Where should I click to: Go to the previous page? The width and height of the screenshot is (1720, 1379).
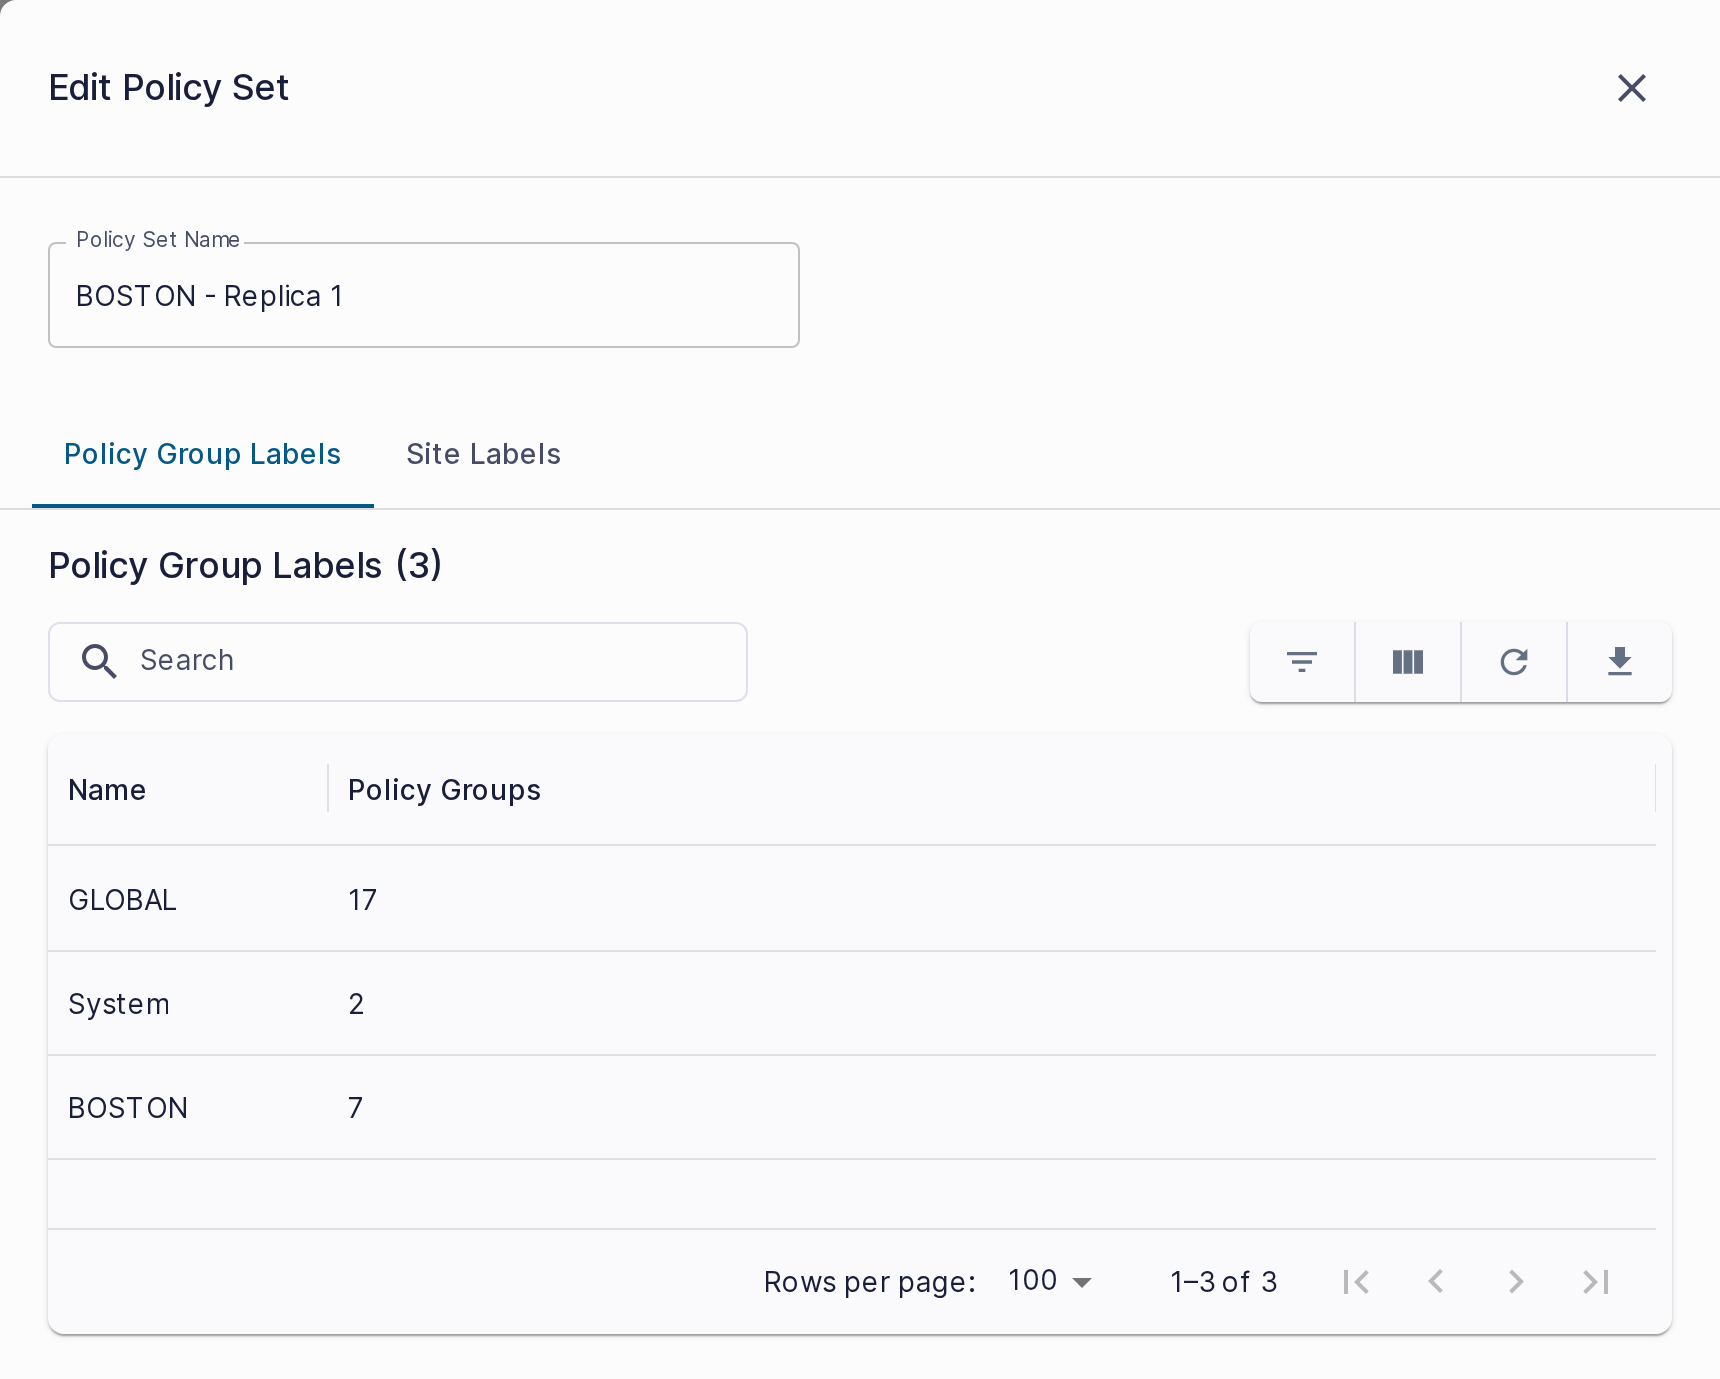tap(1436, 1282)
